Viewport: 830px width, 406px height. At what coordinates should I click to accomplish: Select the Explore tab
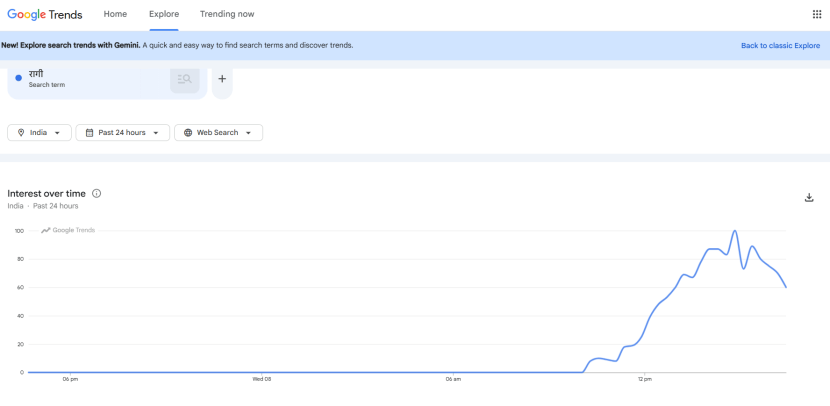click(164, 14)
